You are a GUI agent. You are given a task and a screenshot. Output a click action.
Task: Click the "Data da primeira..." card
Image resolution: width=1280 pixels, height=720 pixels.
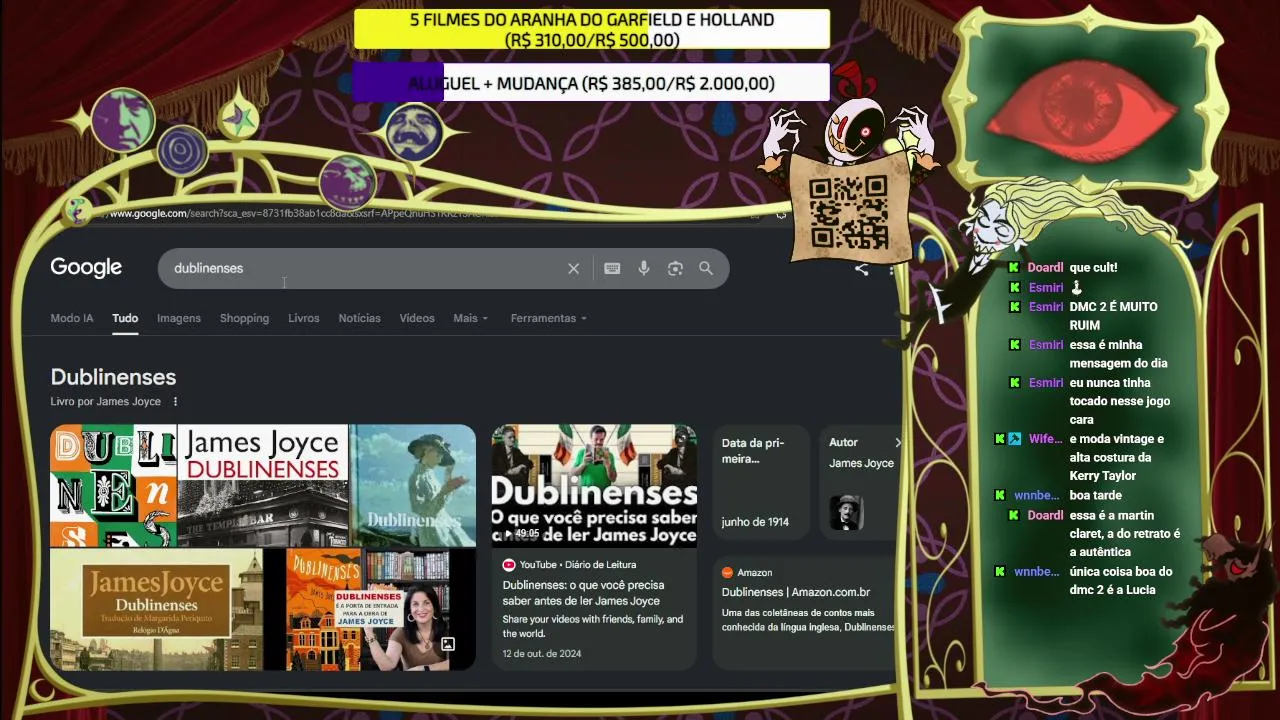(x=760, y=483)
